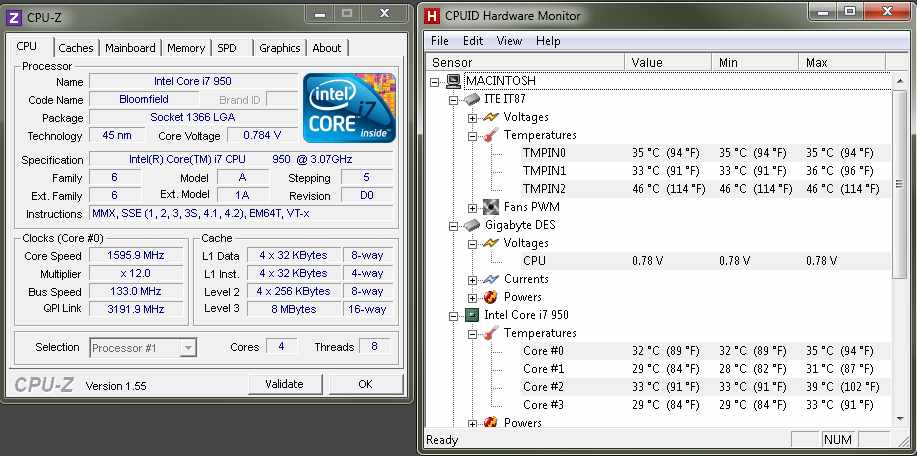Open the File menu in Hardware Monitor
The image size is (917, 456).
pyautogui.click(x=440, y=41)
